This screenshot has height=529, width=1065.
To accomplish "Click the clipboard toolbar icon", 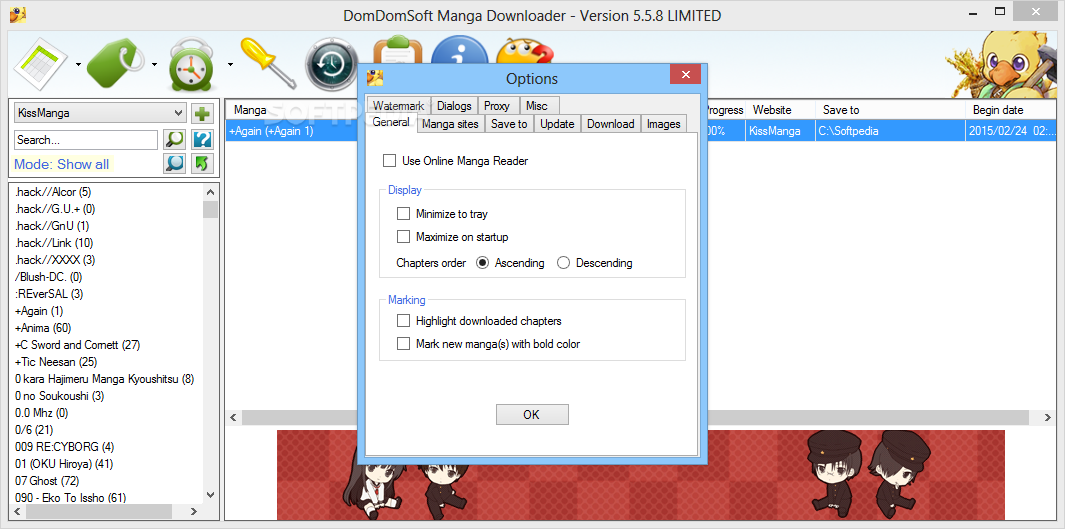I will 400,50.
